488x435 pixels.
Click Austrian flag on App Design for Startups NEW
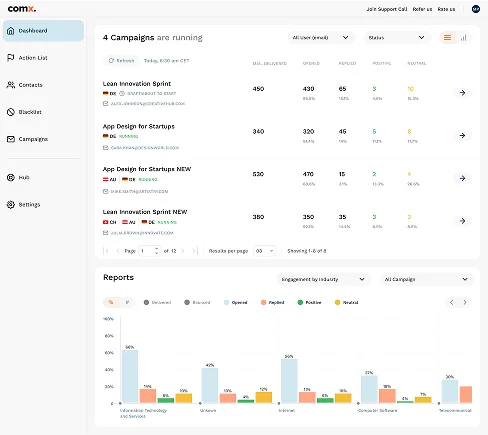(106, 179)
